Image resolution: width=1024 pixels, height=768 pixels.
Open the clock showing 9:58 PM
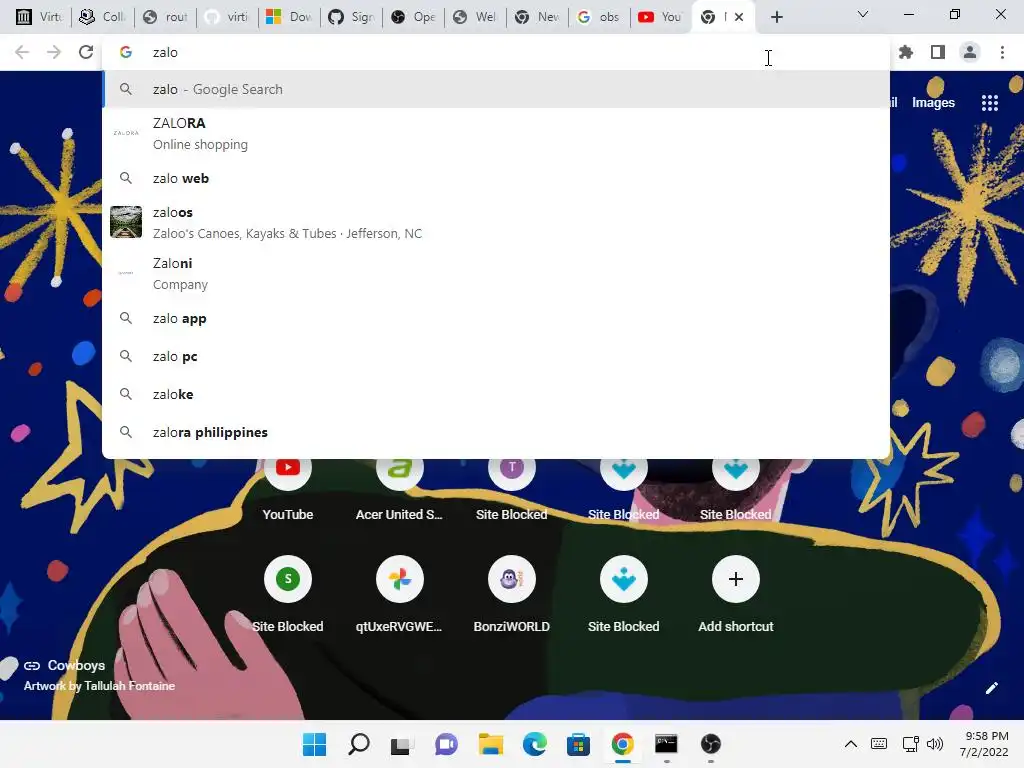(x=984, y=744)
